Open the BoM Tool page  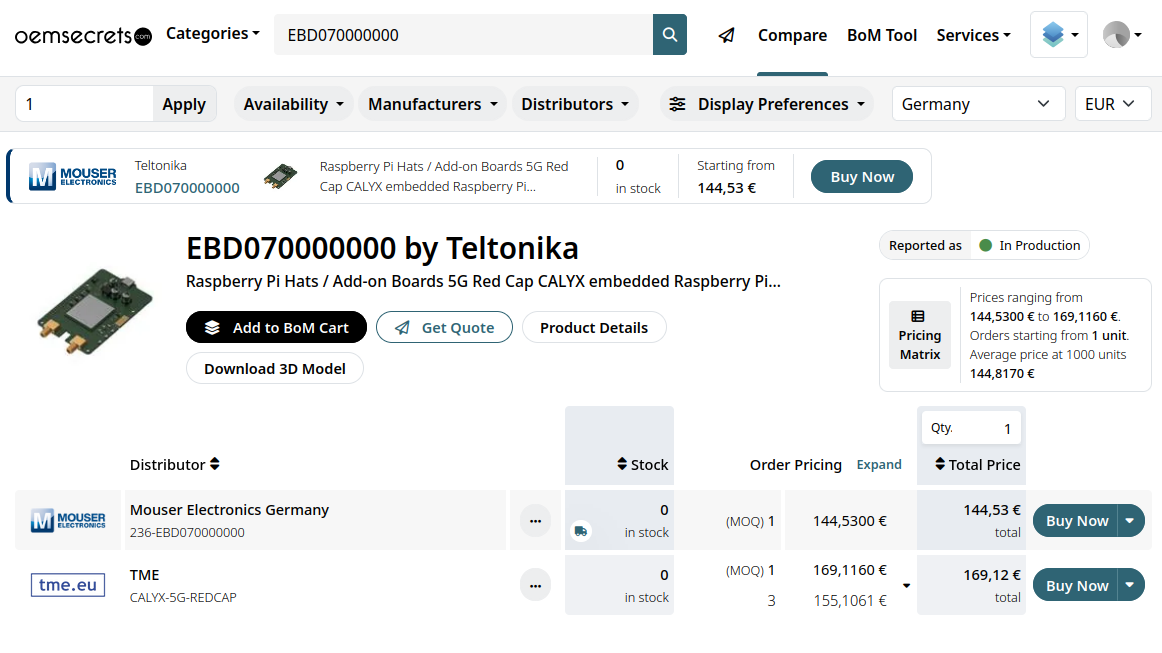click(881, 35)
